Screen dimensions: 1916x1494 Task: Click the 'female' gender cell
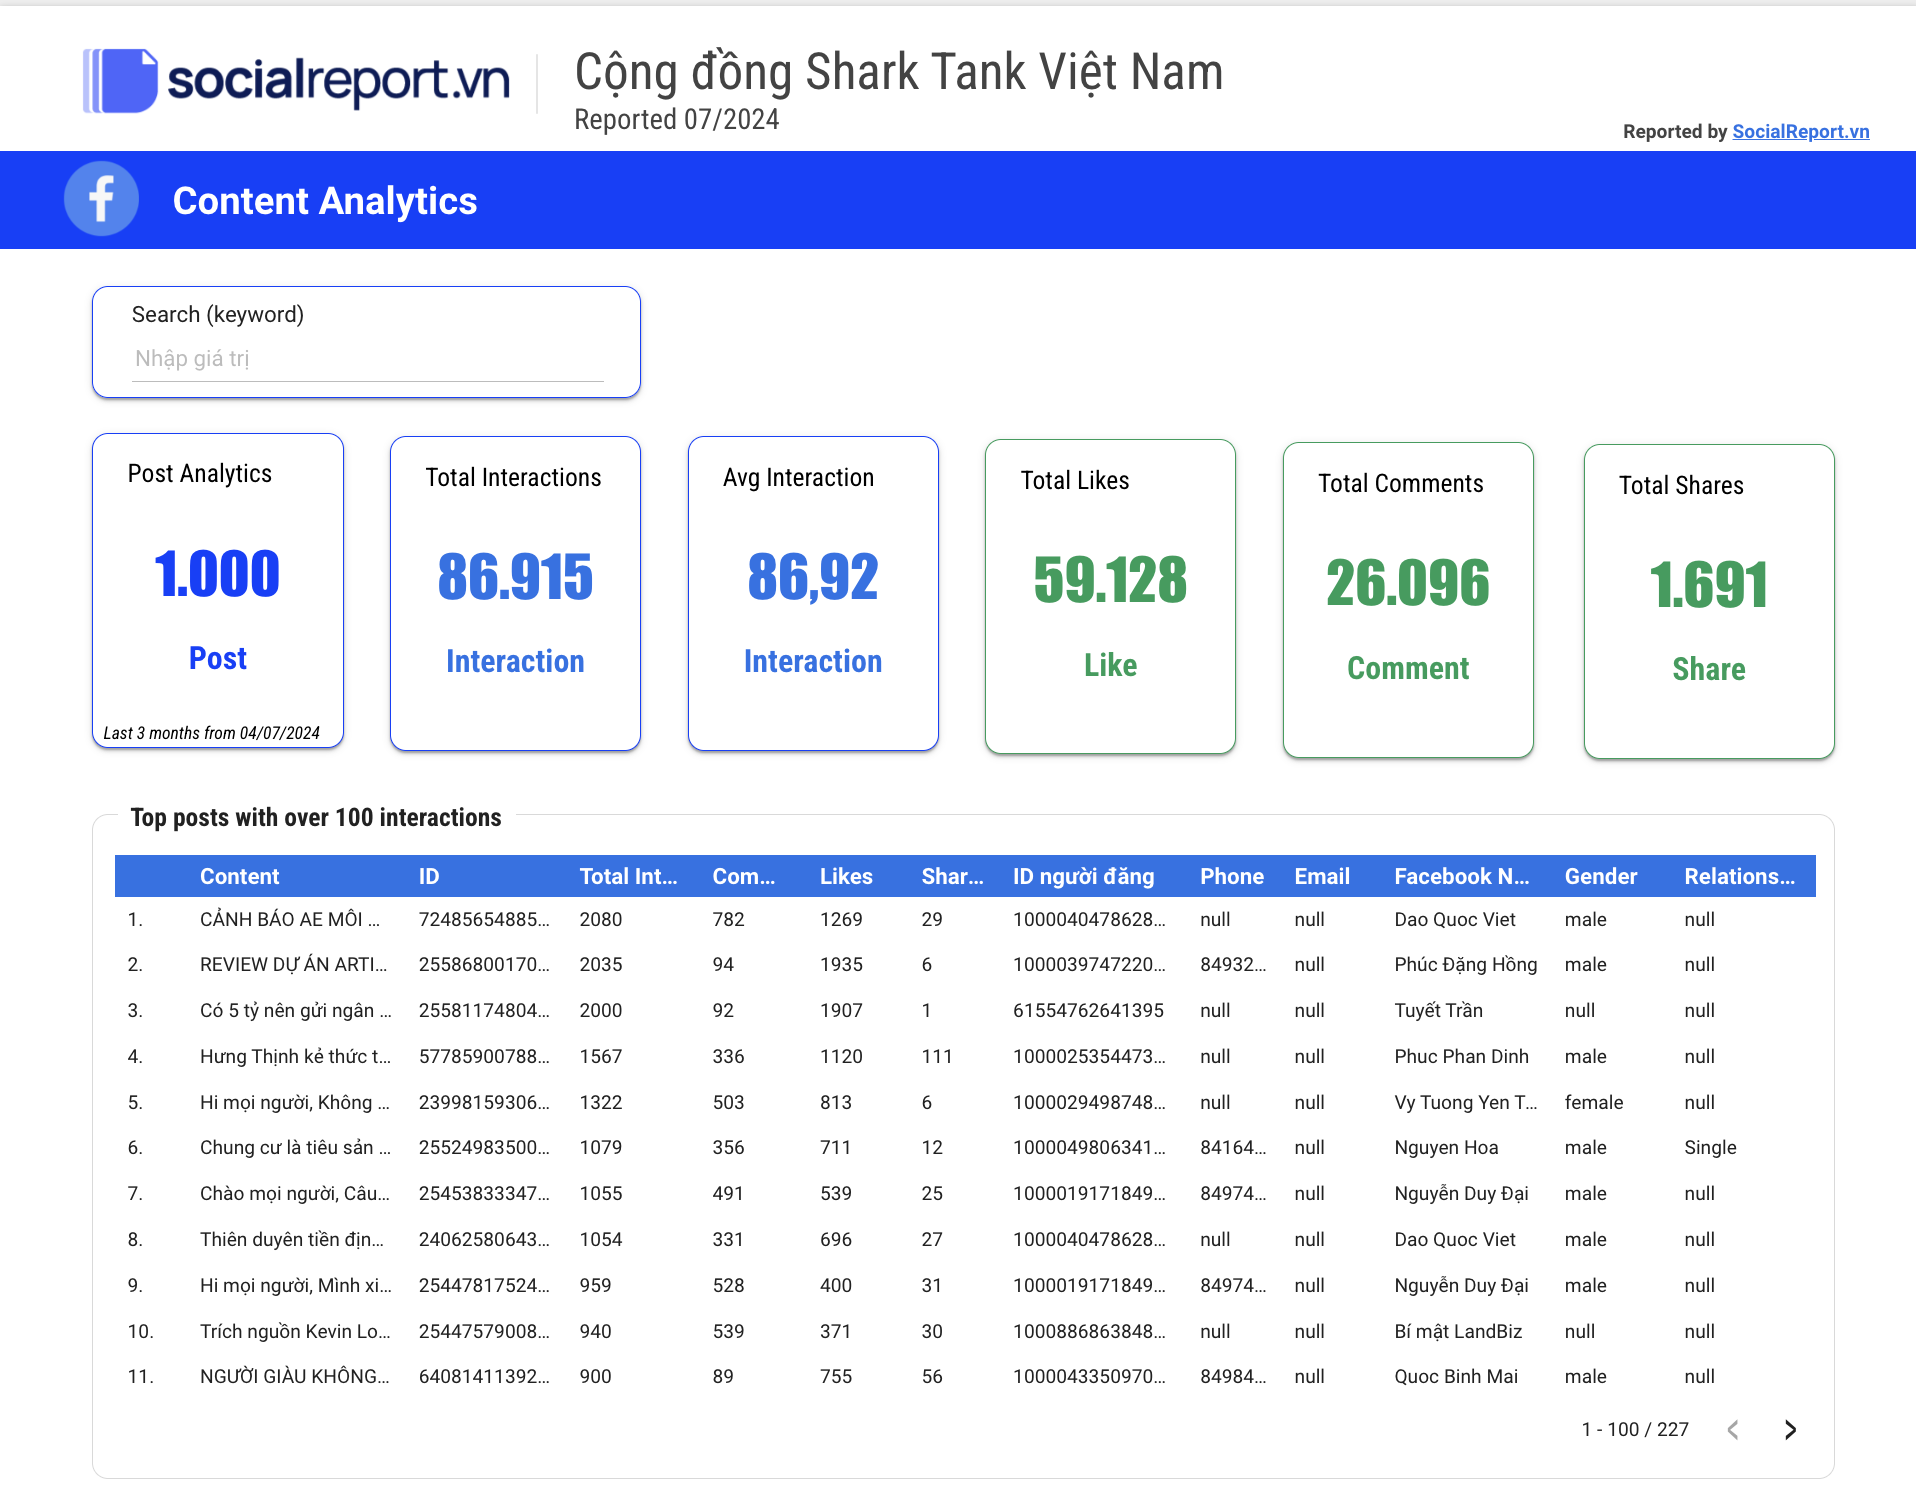click(x=1593, y=1102)
